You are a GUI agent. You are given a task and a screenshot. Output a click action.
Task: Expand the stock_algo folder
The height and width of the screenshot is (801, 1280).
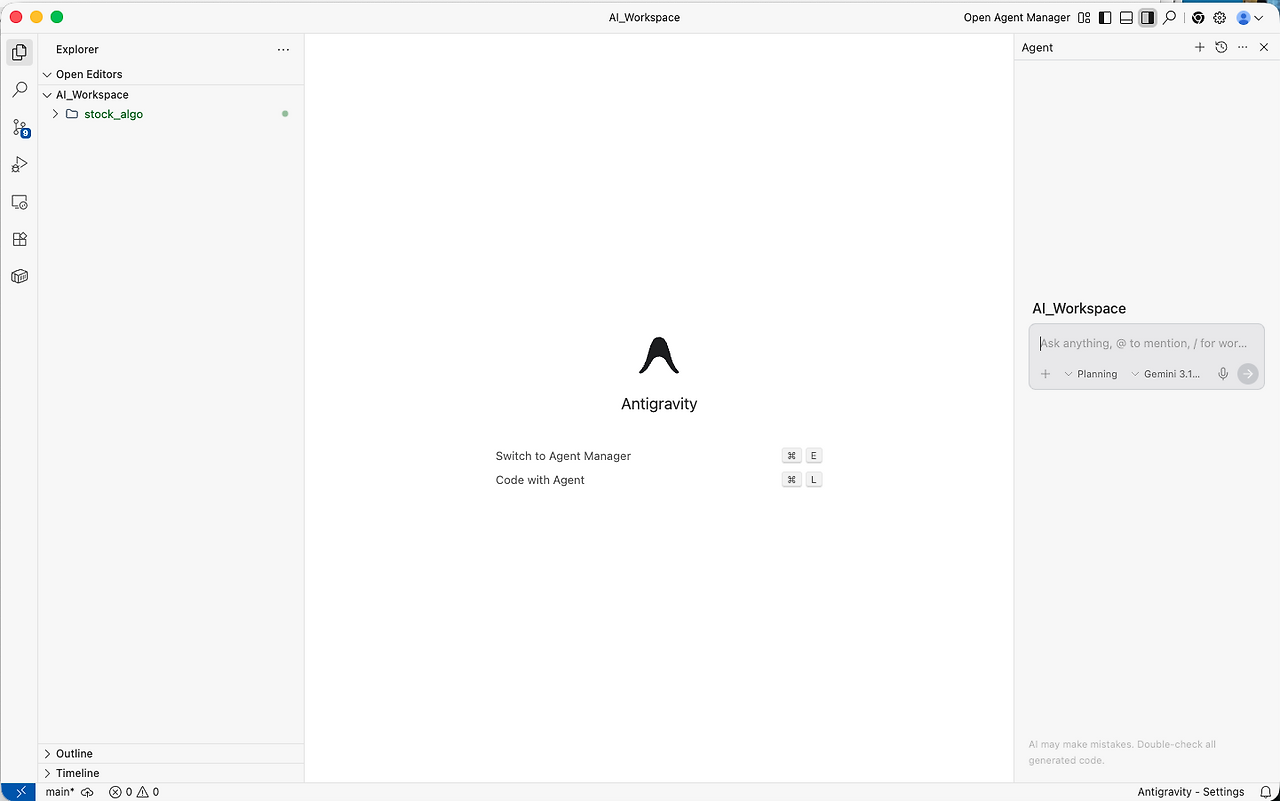click(56, 114)
